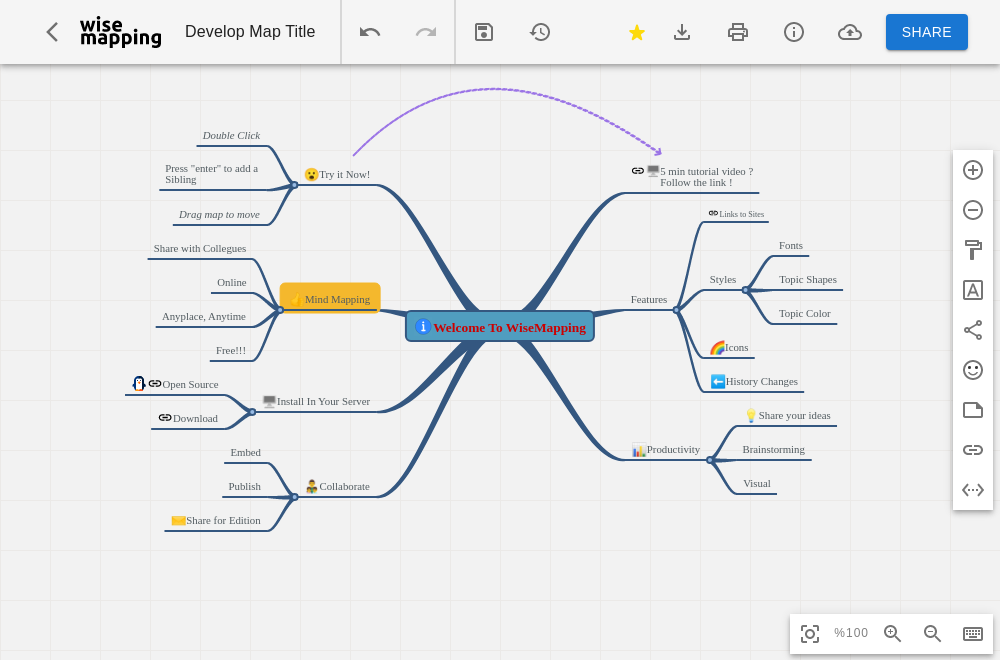Select the yellow Mind Mapping topic
Viewport: 1000px width, 660px height.
(330, 298)
